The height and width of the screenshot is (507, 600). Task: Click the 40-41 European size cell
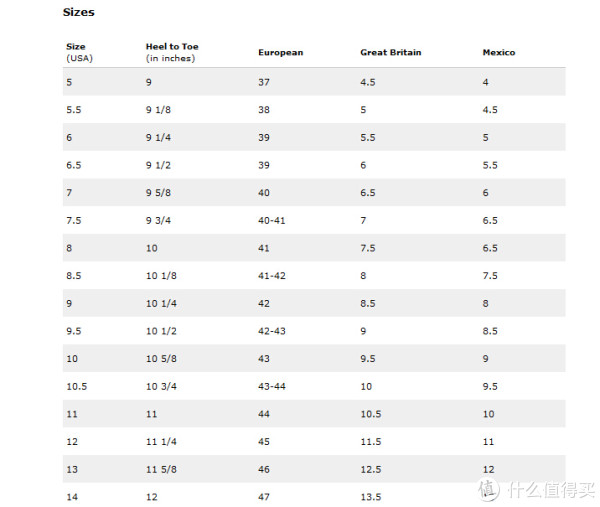(x=271, y=221)
